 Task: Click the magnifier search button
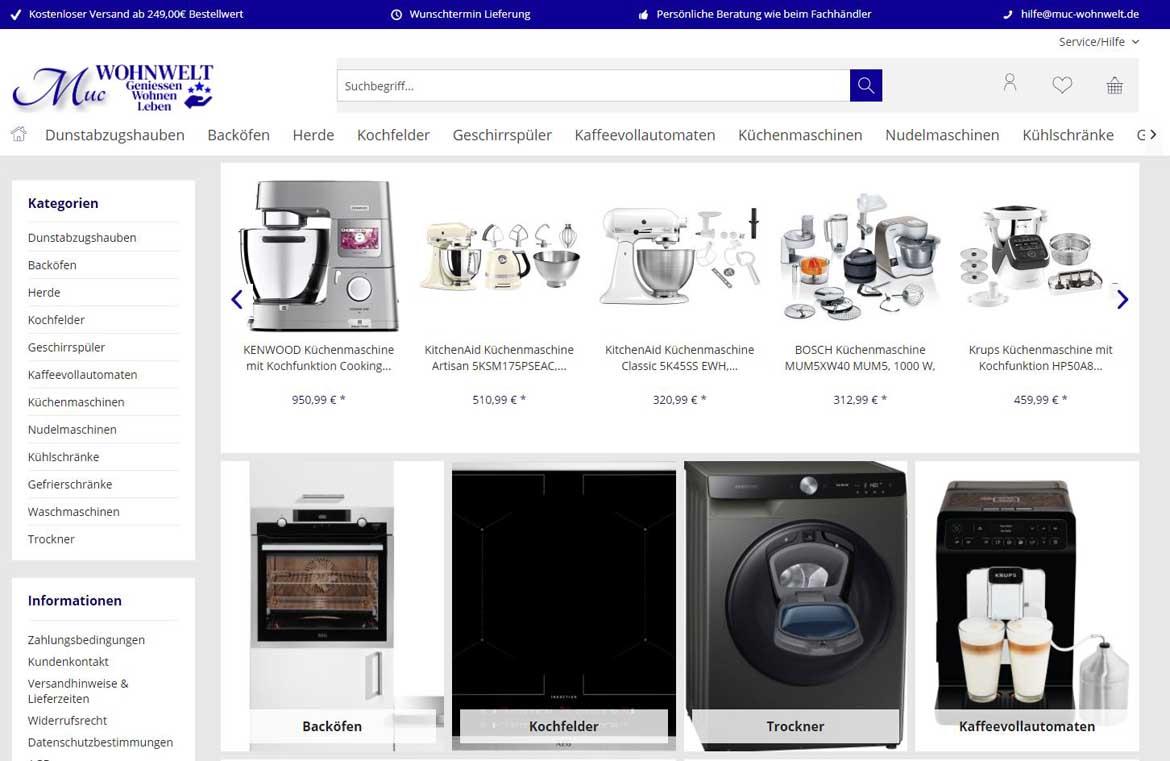pyautogui.click(x=866, y=86)
